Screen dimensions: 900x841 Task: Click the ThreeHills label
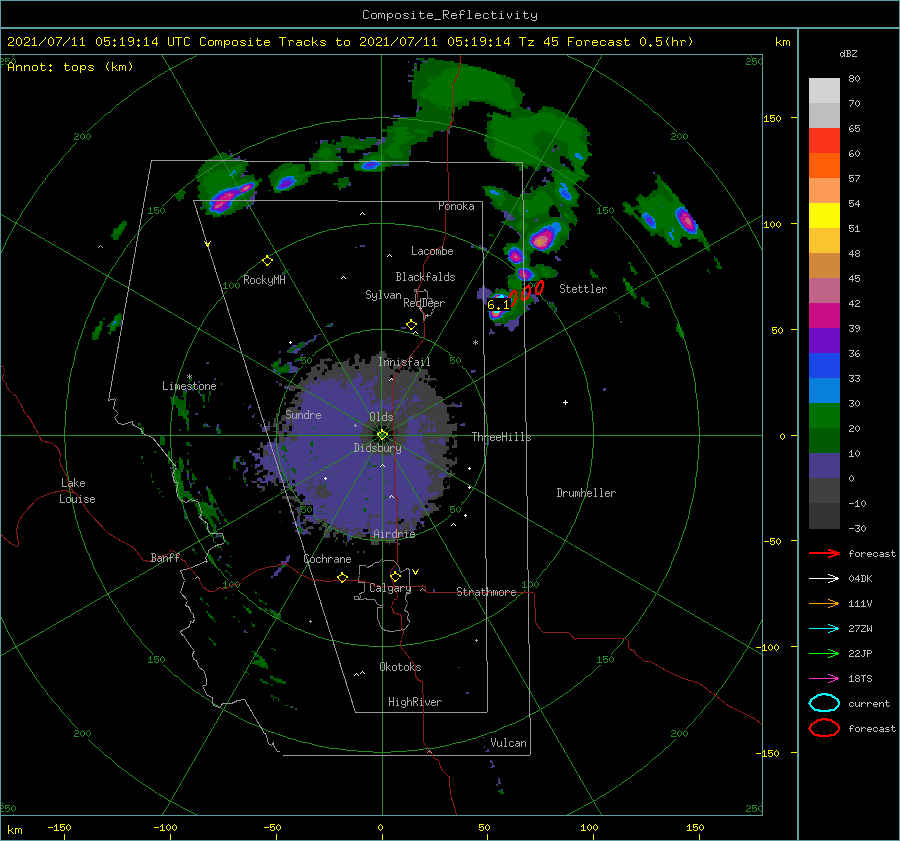coord(501,437)
